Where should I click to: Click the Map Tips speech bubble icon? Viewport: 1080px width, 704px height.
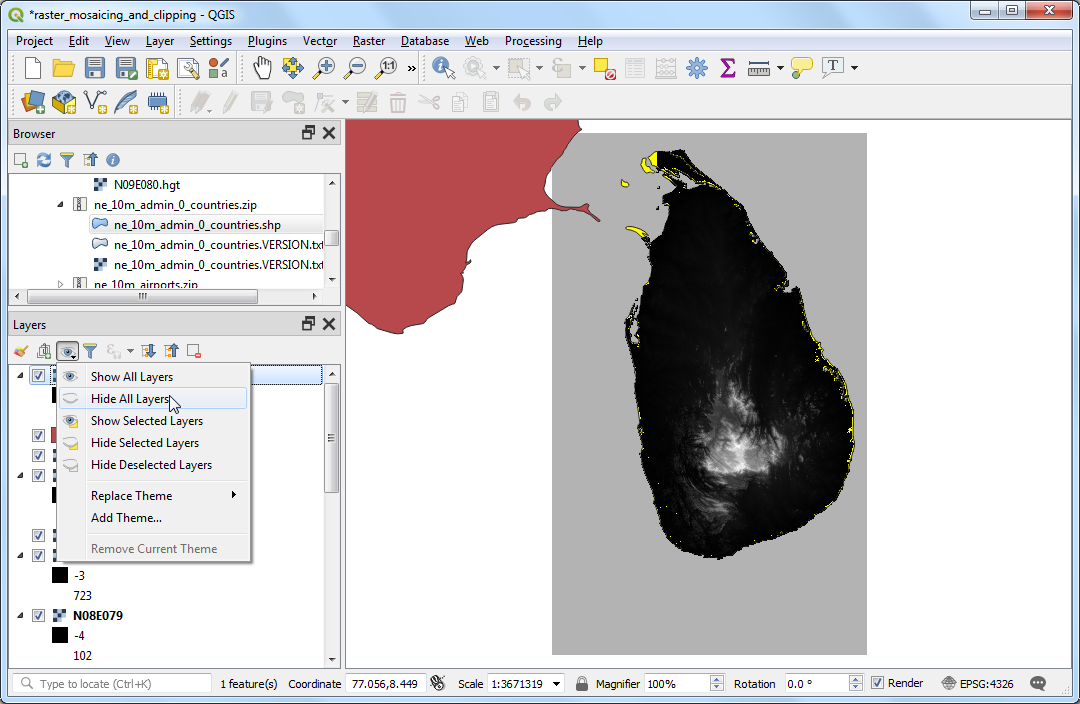[x=801, y=68]
